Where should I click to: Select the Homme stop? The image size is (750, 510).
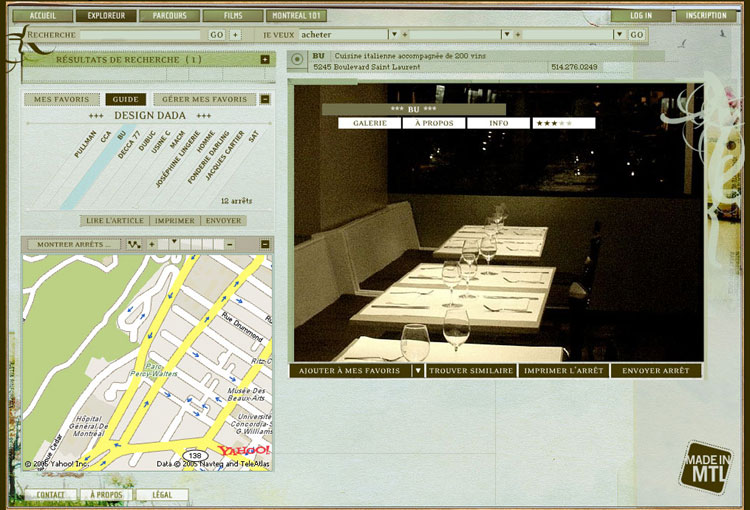tap(206, 141)
